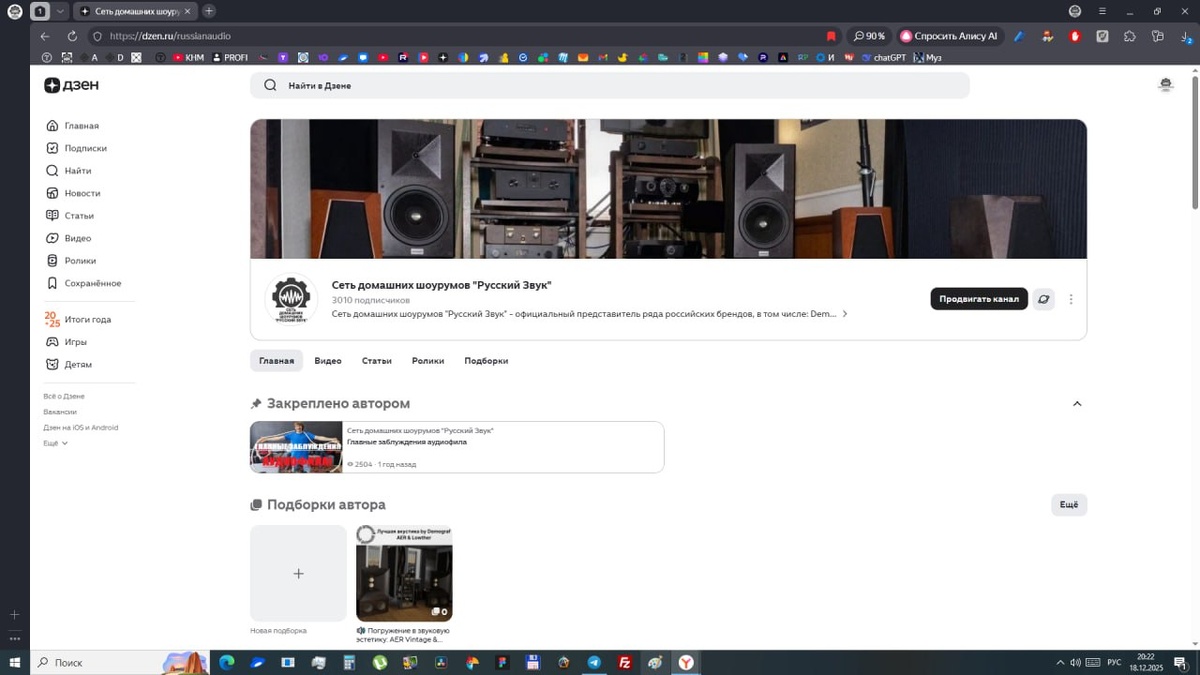Click the channel banner image

pos(668,189)
